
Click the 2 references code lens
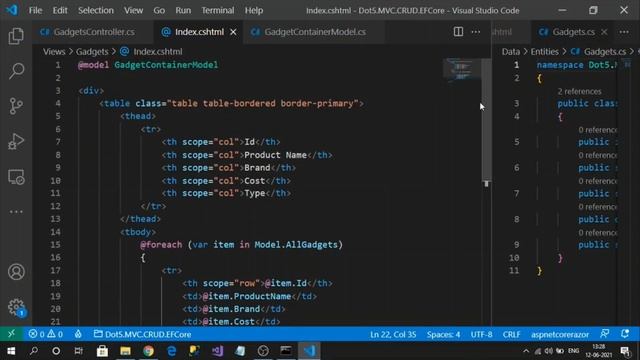(579, 91)
